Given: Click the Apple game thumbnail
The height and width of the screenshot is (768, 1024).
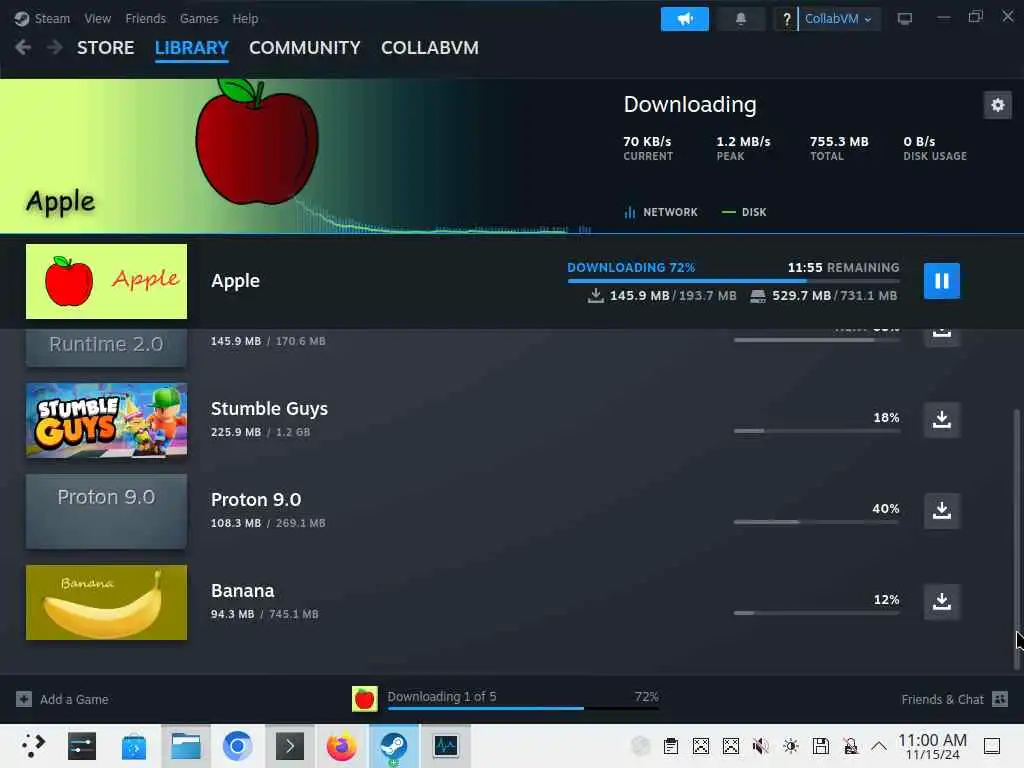Looking at the screenshot, I should coord(106,281).
